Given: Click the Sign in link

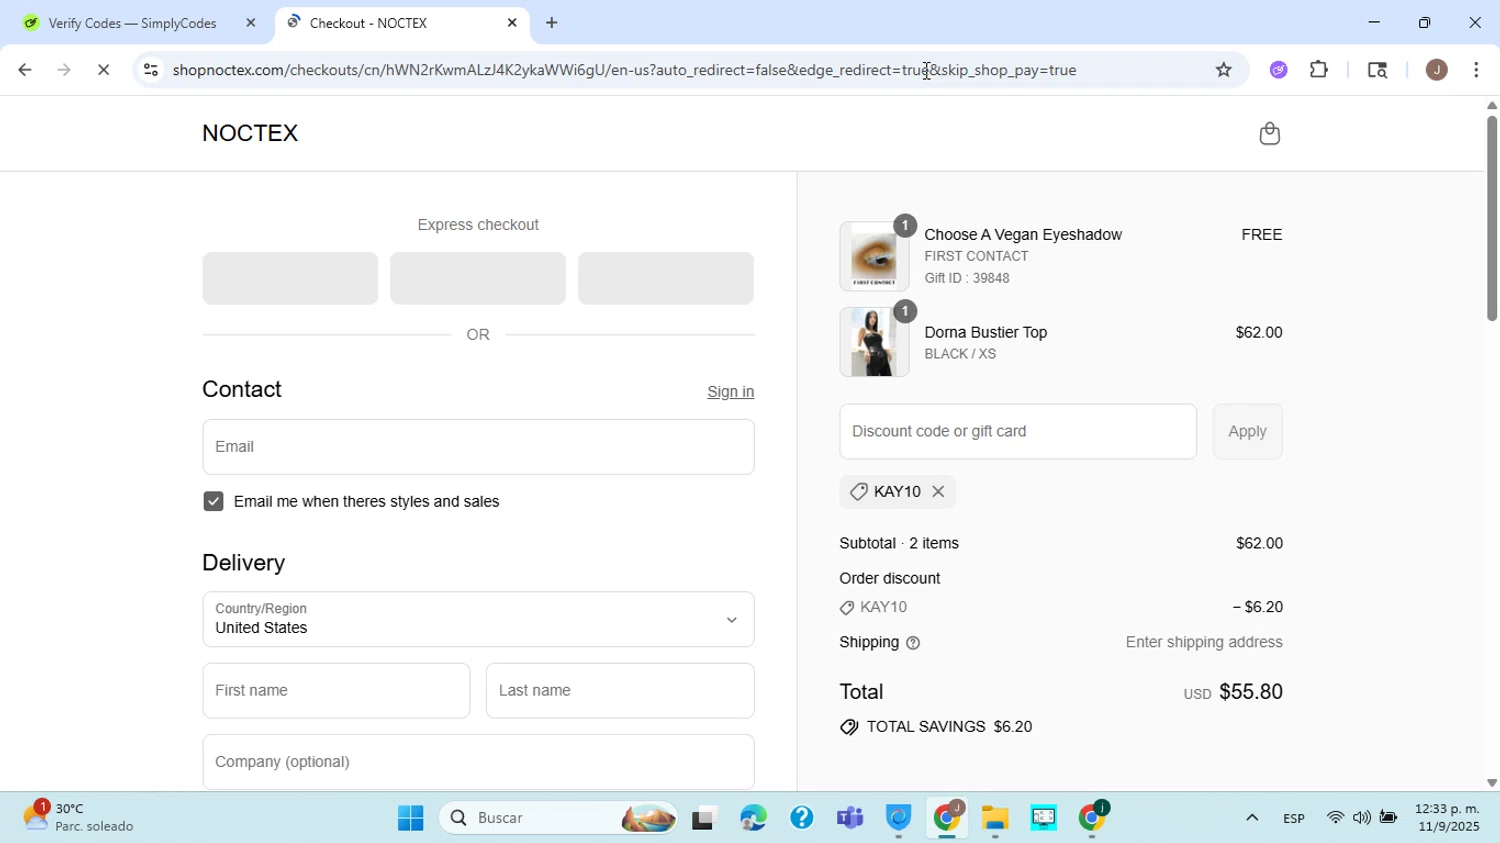Looking at the screenshot, I should pos(730,392).
